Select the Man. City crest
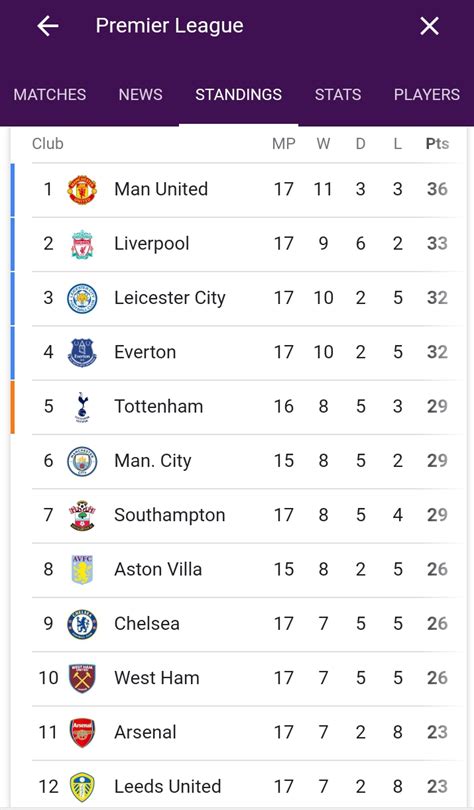This screenshot has width=474, height=810. tap(82, 461)
